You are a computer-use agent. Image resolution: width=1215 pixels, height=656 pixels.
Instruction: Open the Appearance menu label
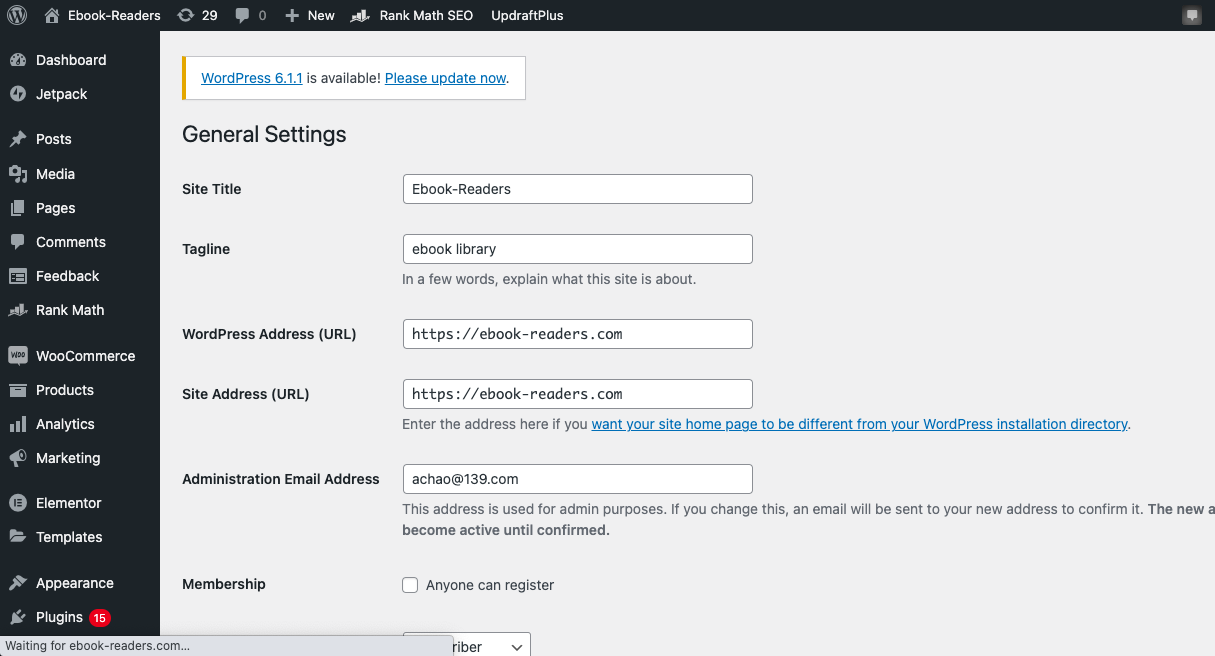75,583
